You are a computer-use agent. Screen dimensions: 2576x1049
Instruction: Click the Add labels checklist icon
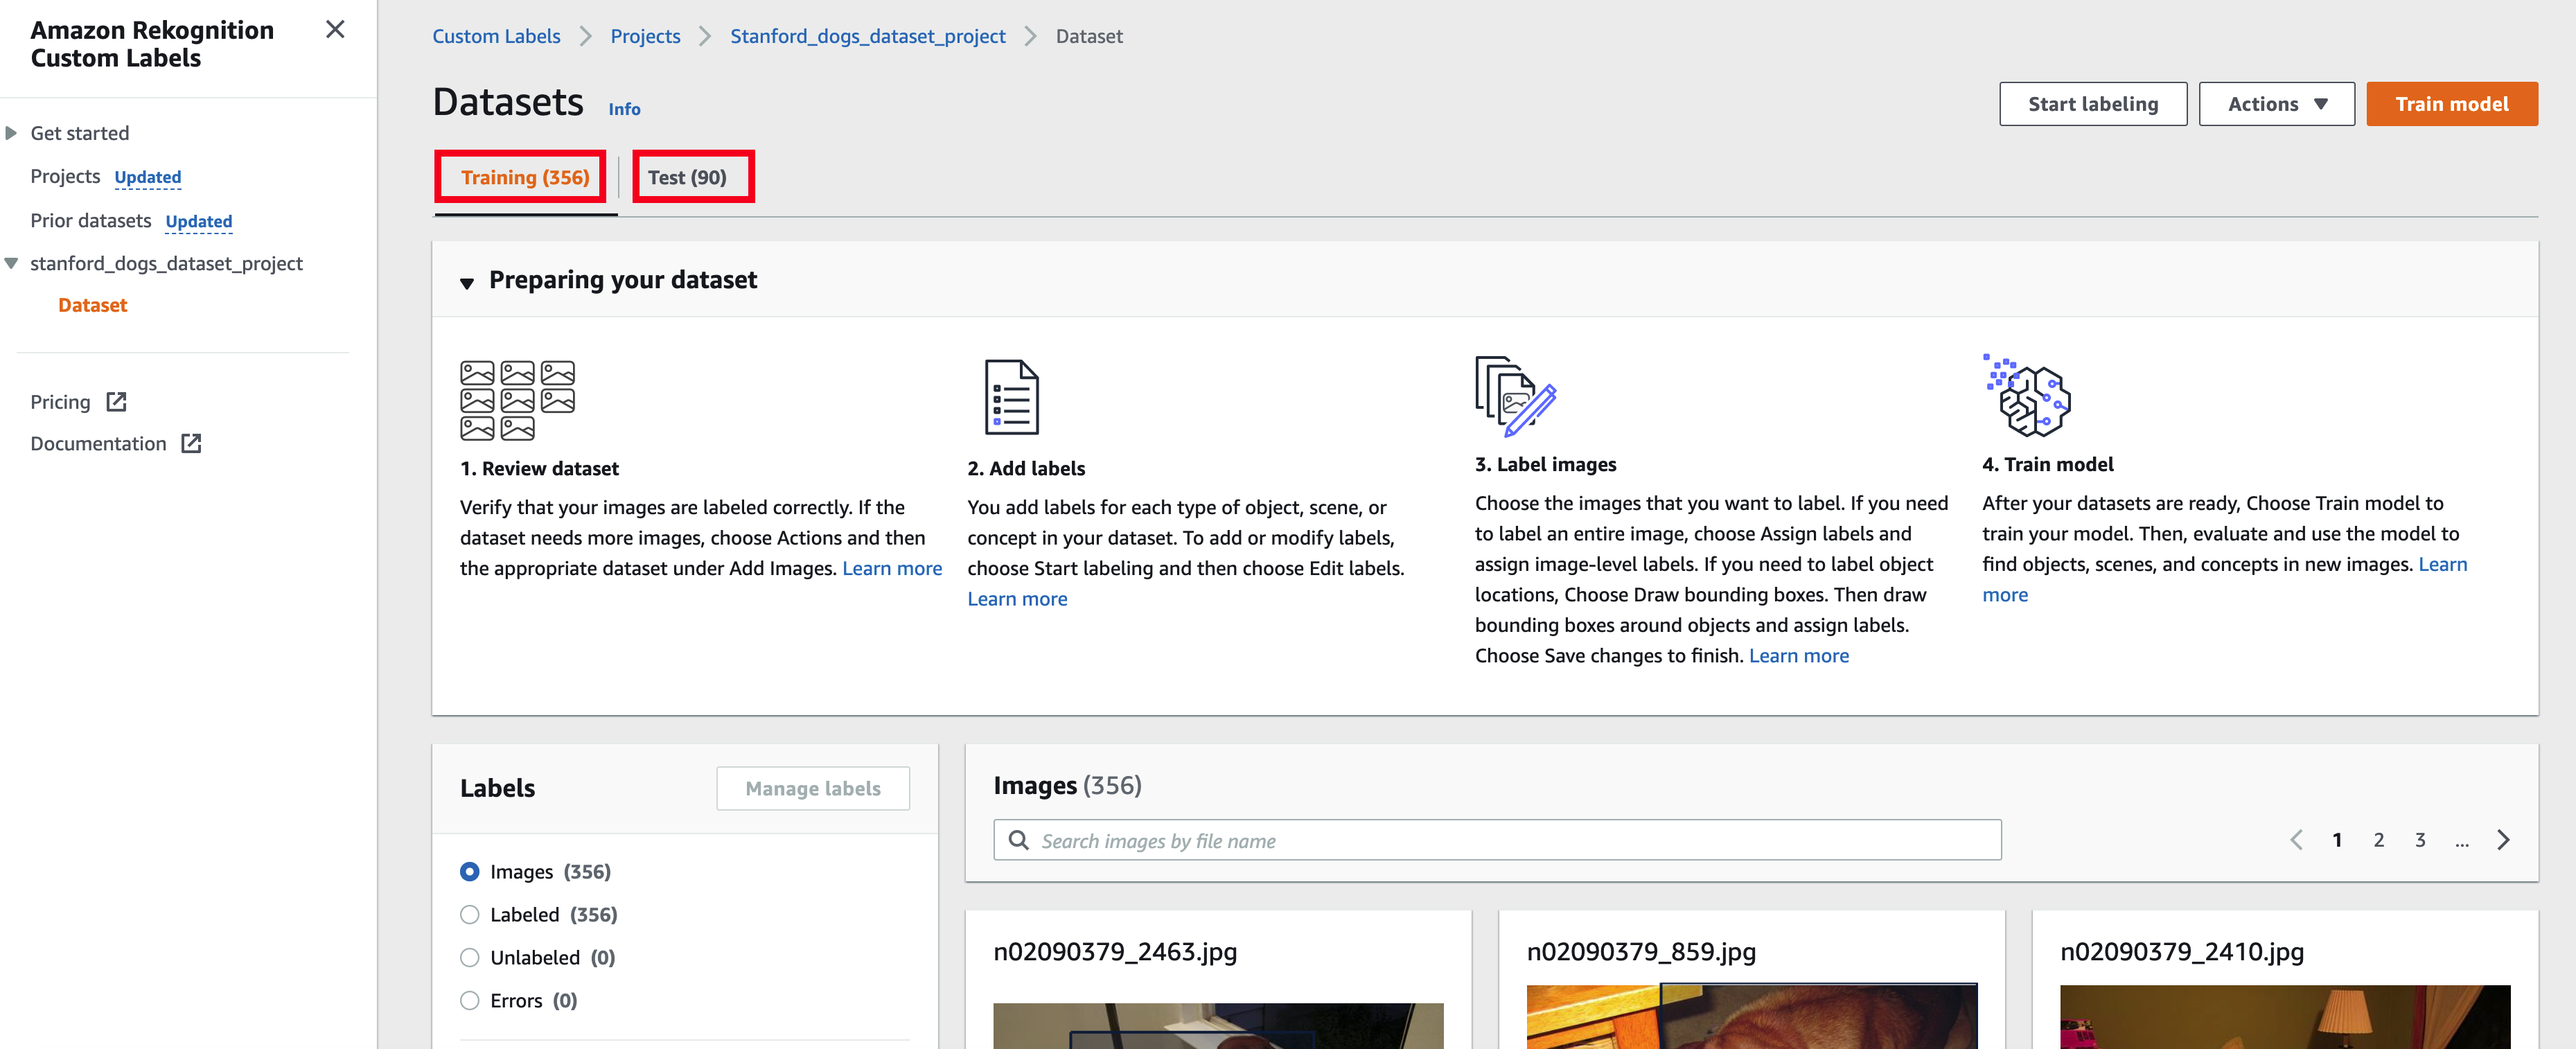(1011, 397)
